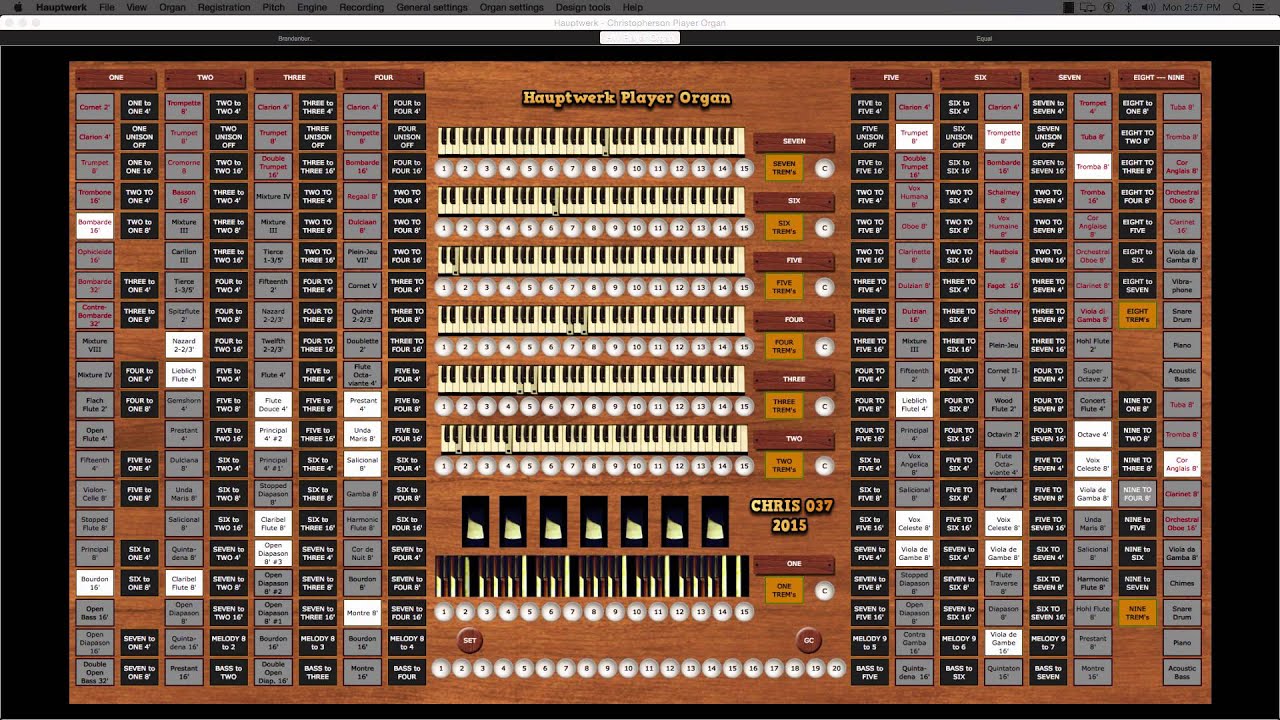Image resolution: width=1280 pixels, height=720 pixels.
Task: Toggle the EIGHT TREM's tremulant
Action: click(x=1137, y=315)
